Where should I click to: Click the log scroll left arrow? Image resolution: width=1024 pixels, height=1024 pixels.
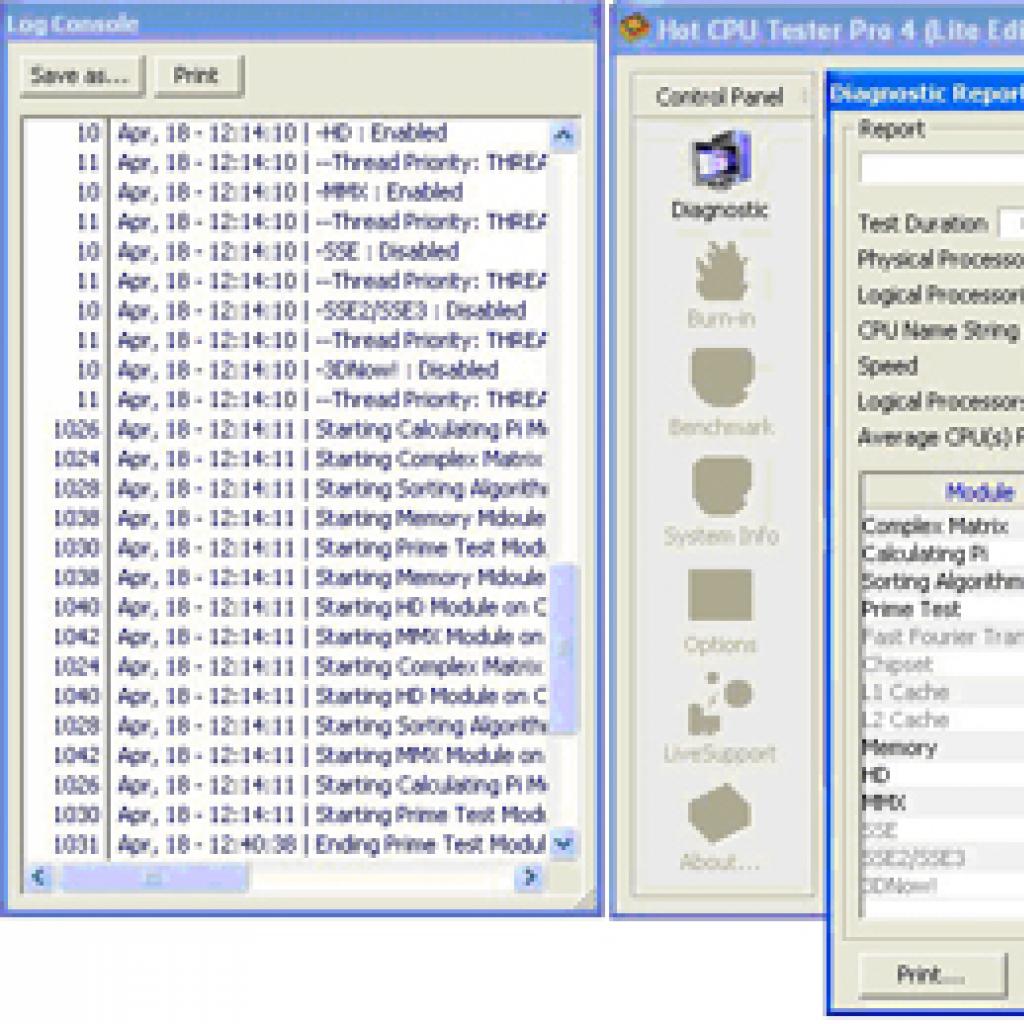coord(39,877)
